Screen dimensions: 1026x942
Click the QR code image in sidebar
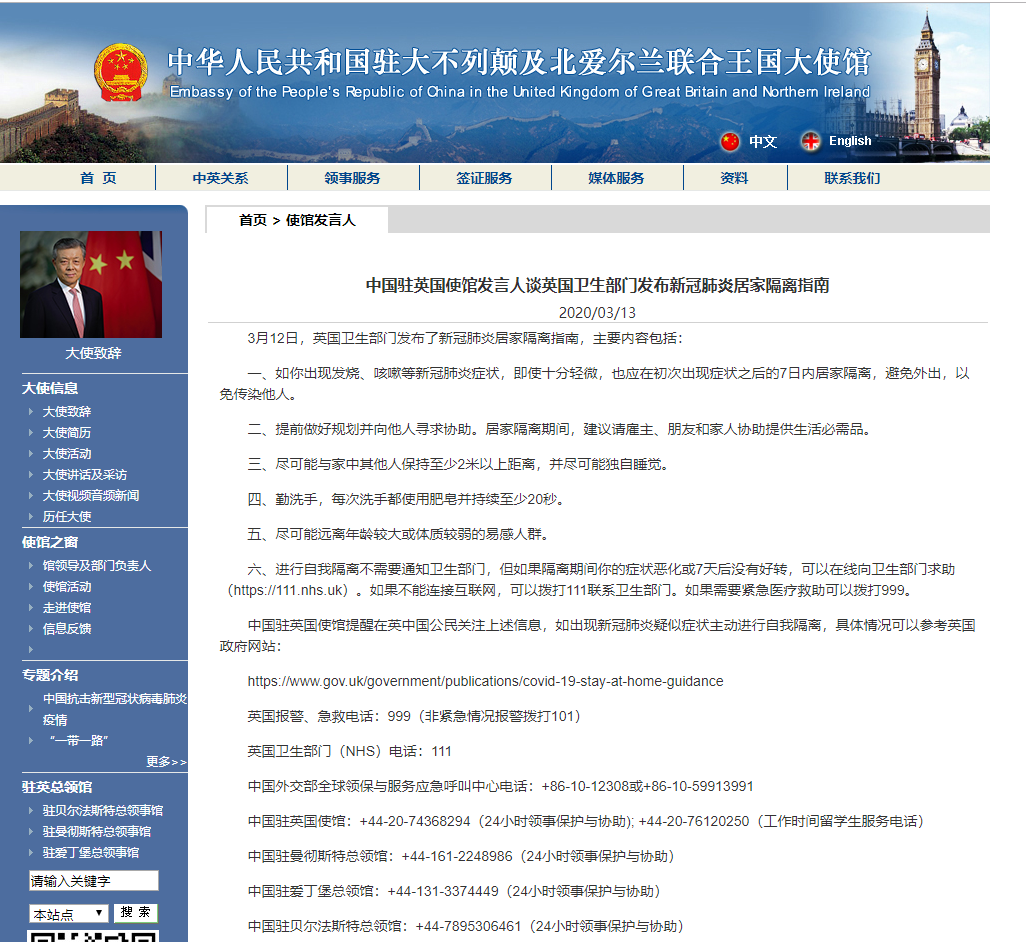(x=93, y=935)
